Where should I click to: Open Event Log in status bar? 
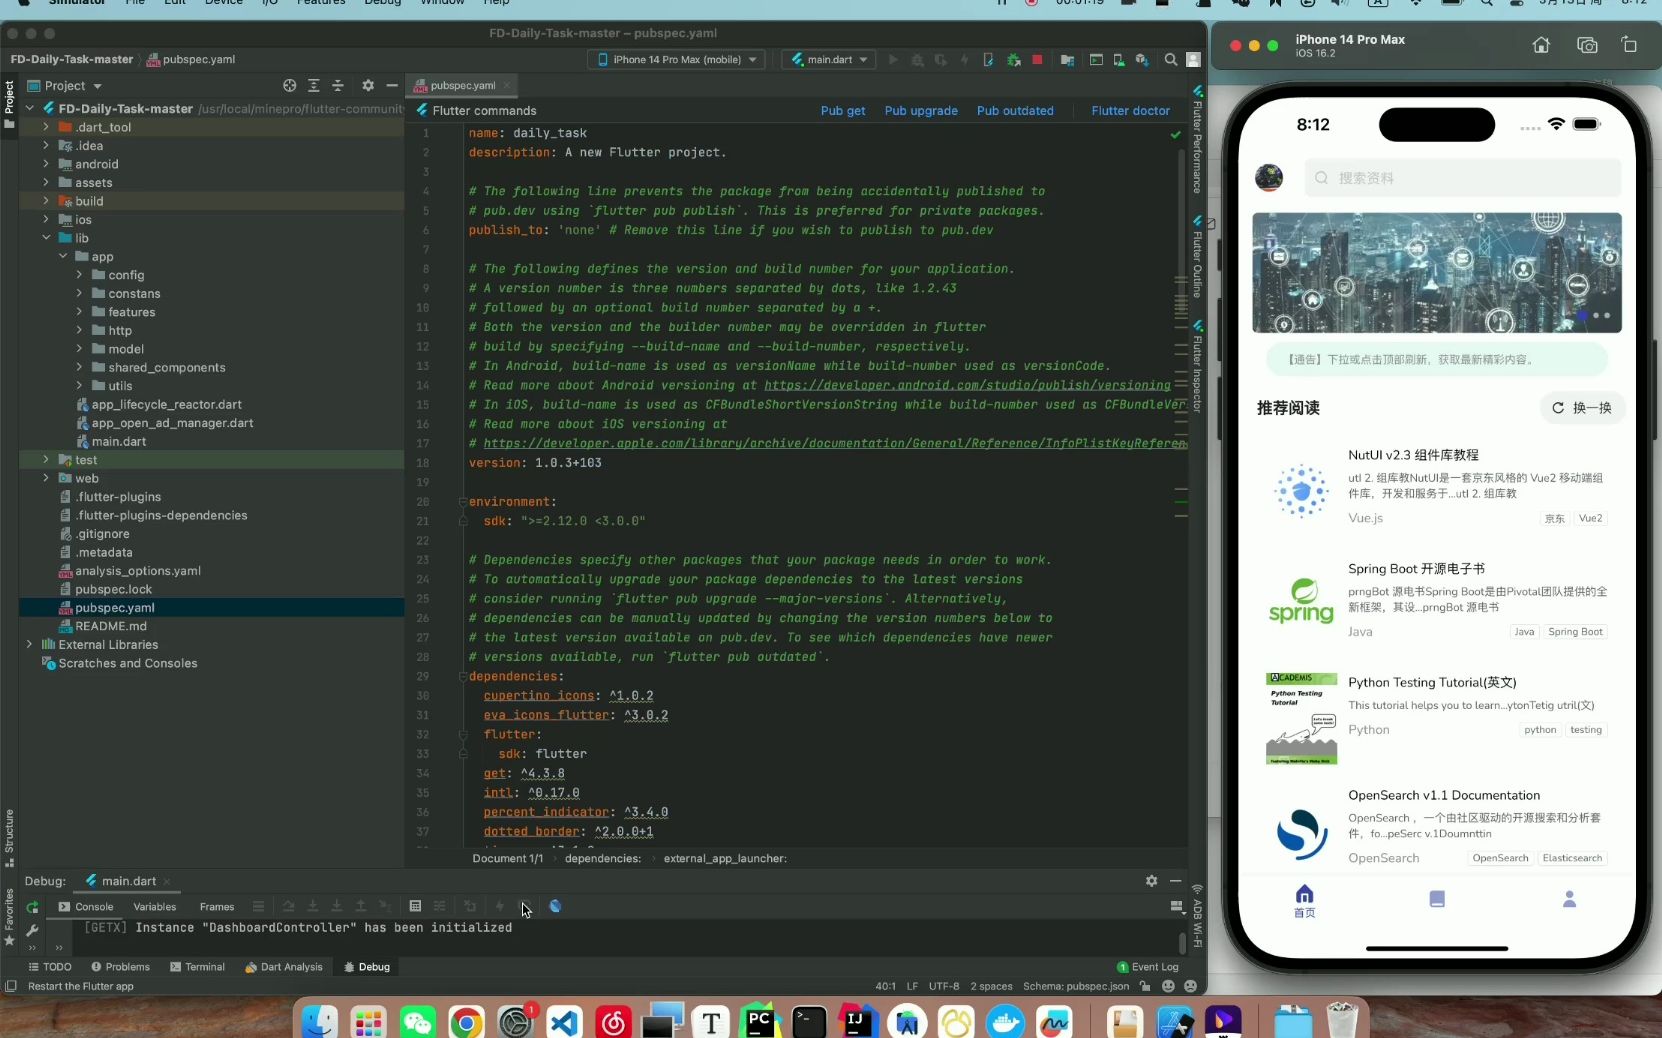(1148, 967)
